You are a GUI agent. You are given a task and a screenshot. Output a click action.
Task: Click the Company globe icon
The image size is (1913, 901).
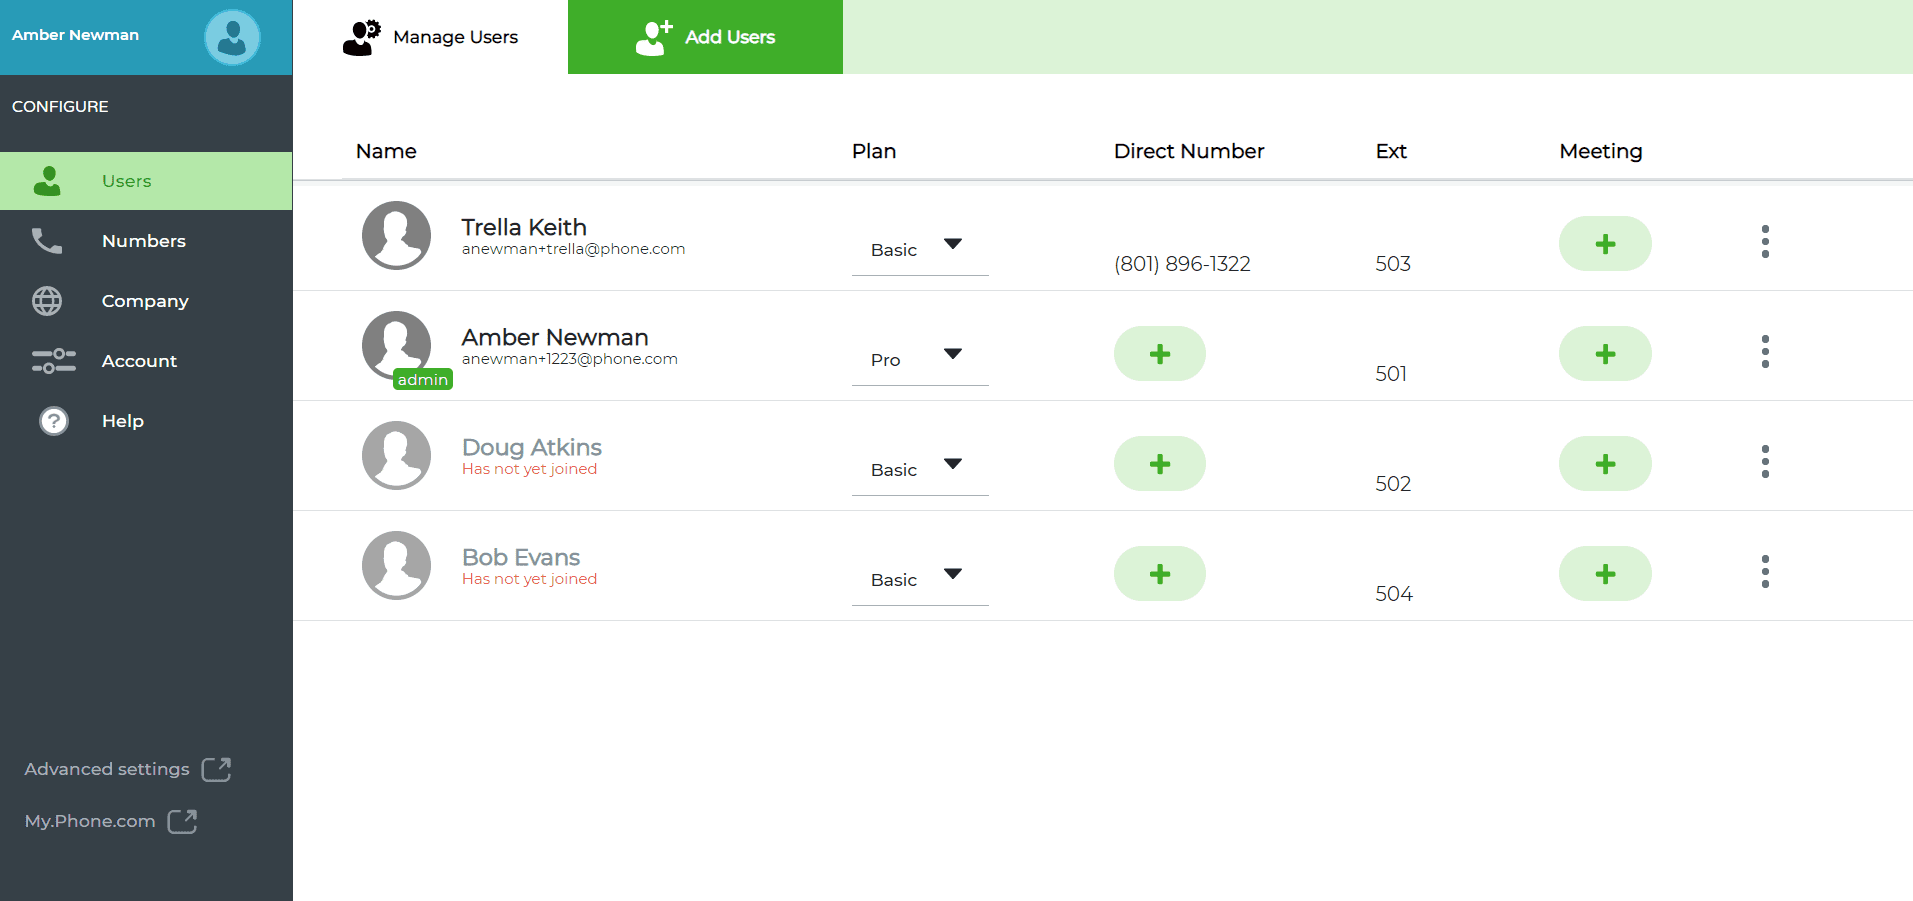tap(47, 301)
